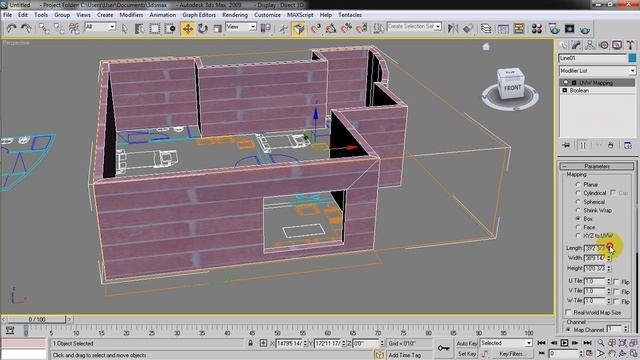The height and width of the screenshot is (360, 640).
Task: Activate the Unlink Selection tool
Action: pos(59,28)
